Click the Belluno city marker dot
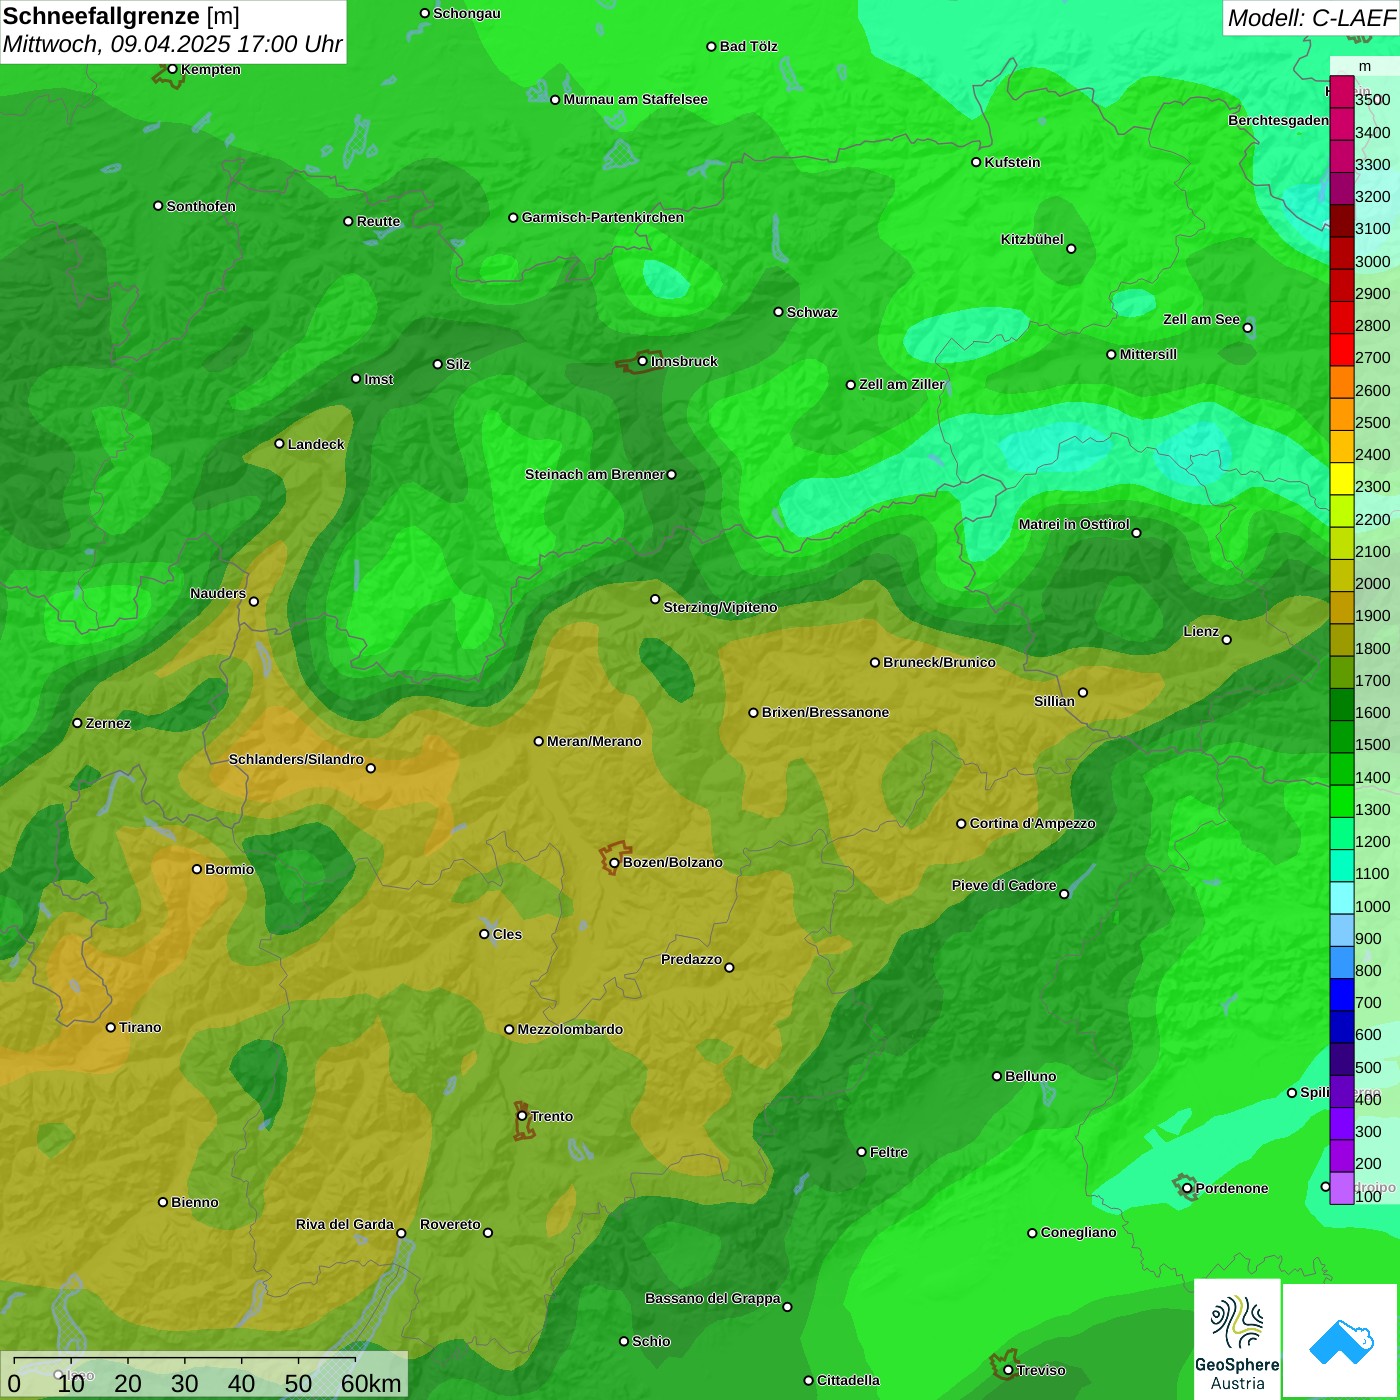 pyautogui.click(x=997, y=1076)
